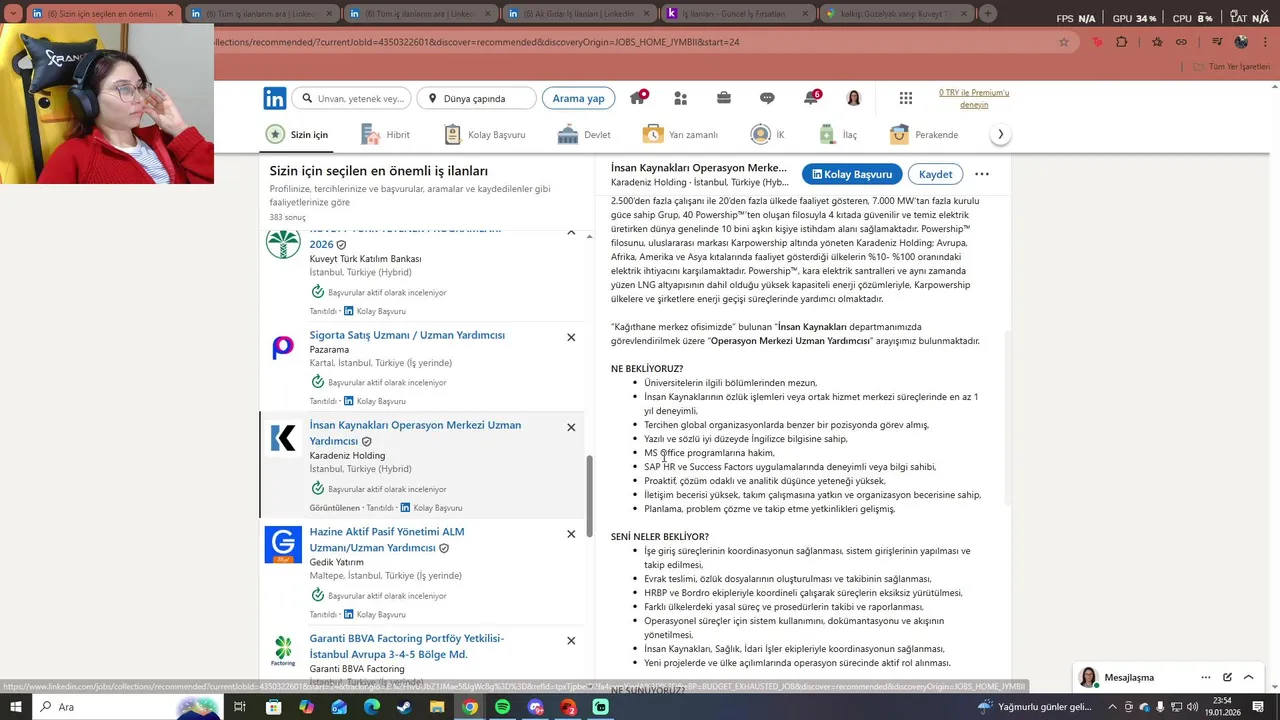The height and width of the screenshot is (720, 1280).
Task: Dismiss the Sigorta Satış Uzmanı job card
Action: click(571, 337)
